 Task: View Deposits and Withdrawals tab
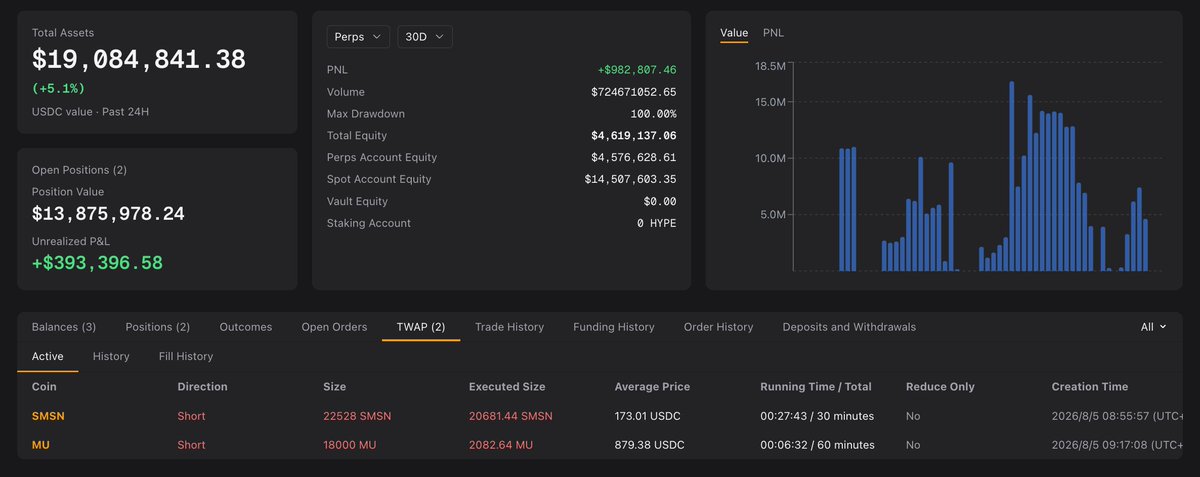849,327
